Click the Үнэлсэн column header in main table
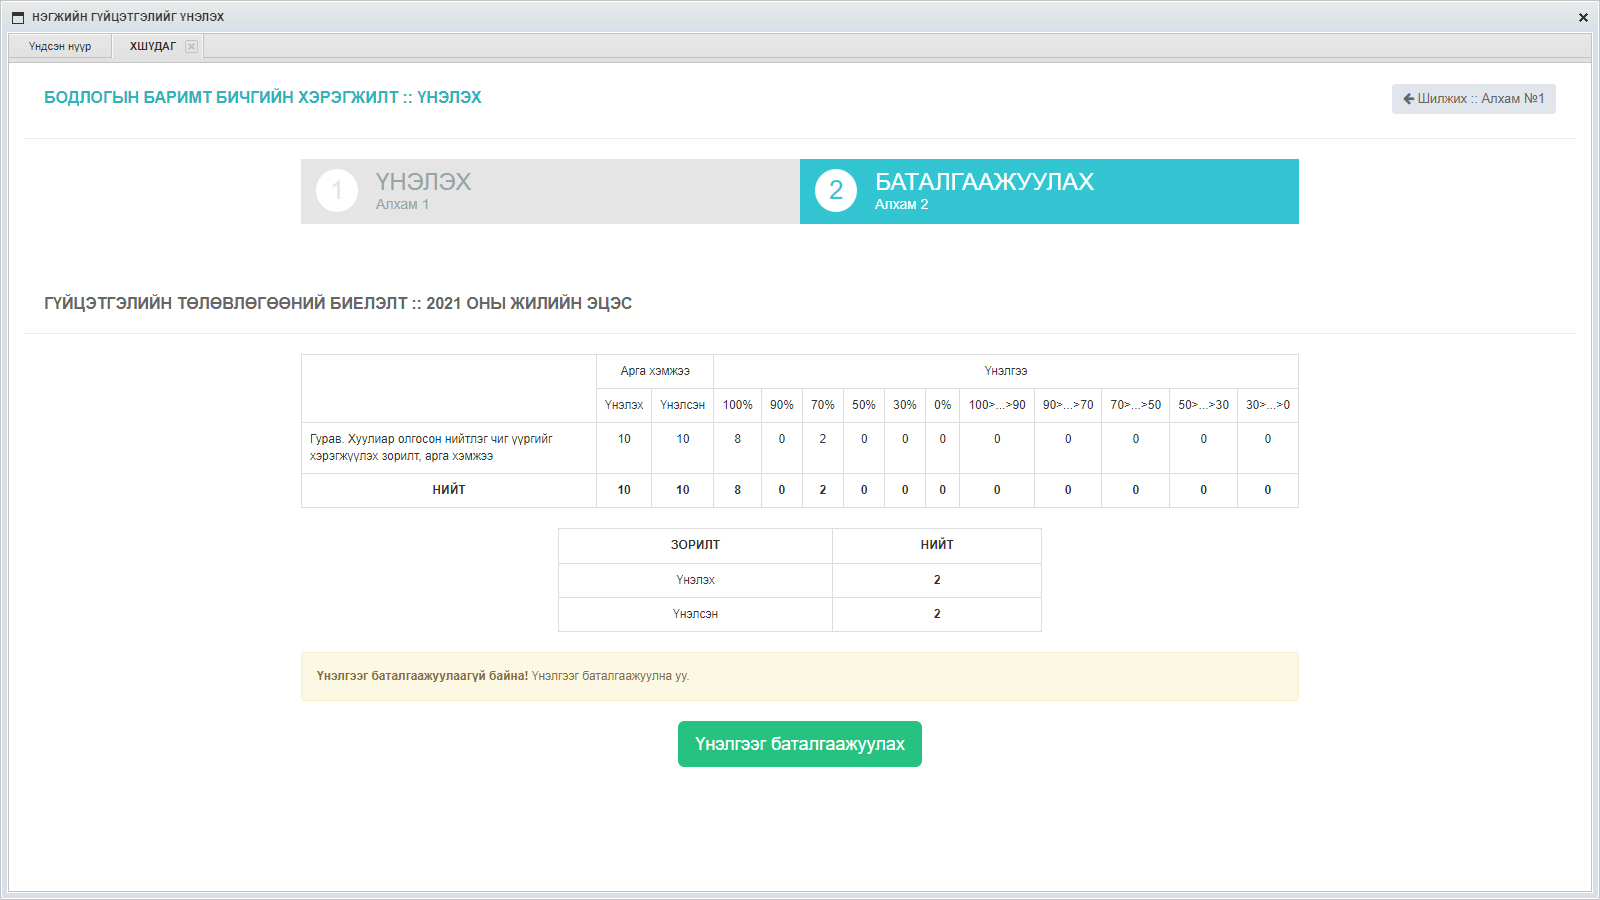Screen dimensions: 1600x900 pyautogui.click(x=682, y=405)
